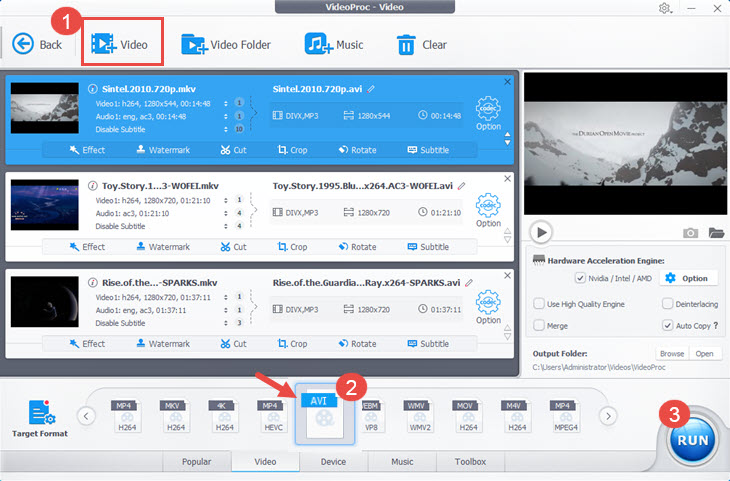730x481 pixels.
Task: Toggle Nvidia / Intel / AMD checkbox
Action: tap(580, 278)
